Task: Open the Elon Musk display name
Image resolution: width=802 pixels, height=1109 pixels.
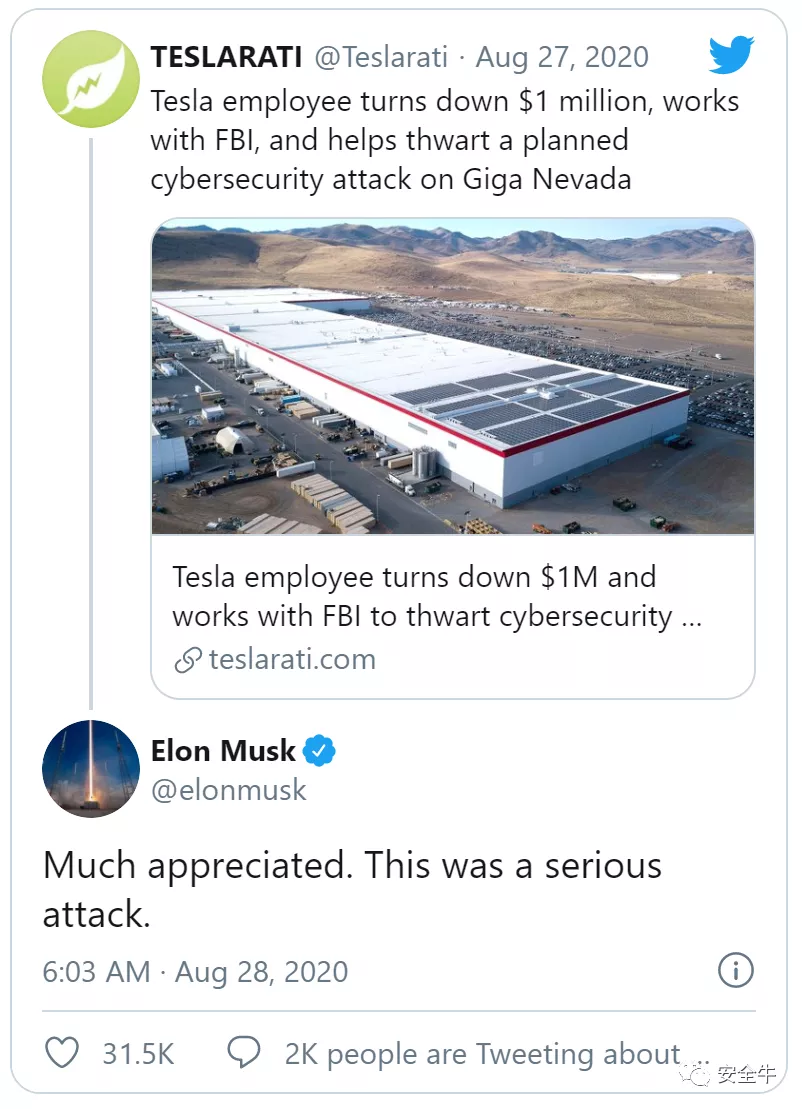Action: (x=223, y=750)
